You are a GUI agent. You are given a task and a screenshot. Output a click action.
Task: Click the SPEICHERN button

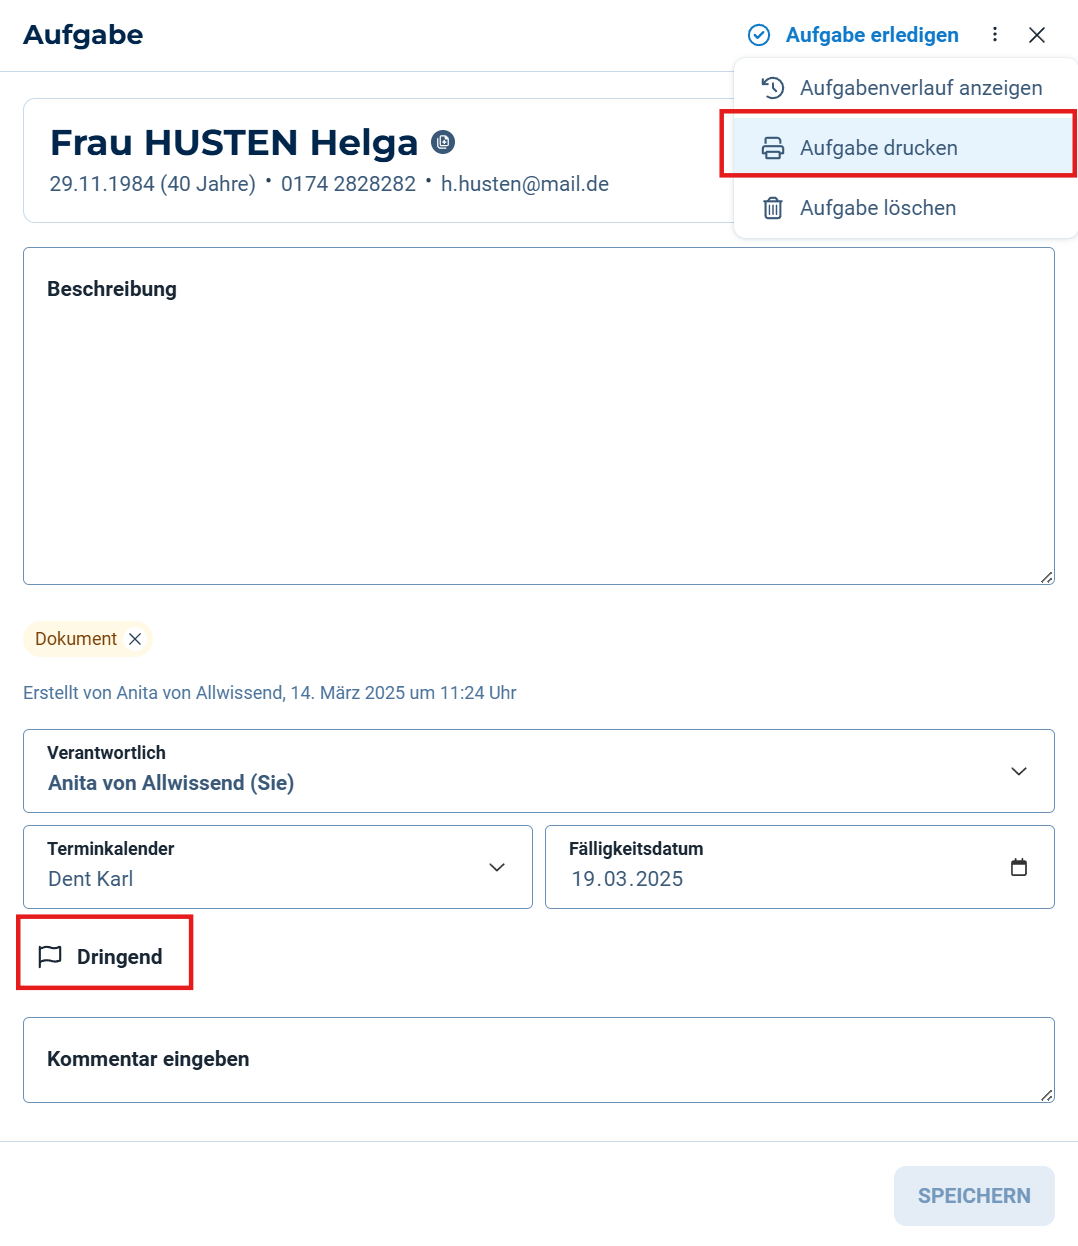point(974,1196)
